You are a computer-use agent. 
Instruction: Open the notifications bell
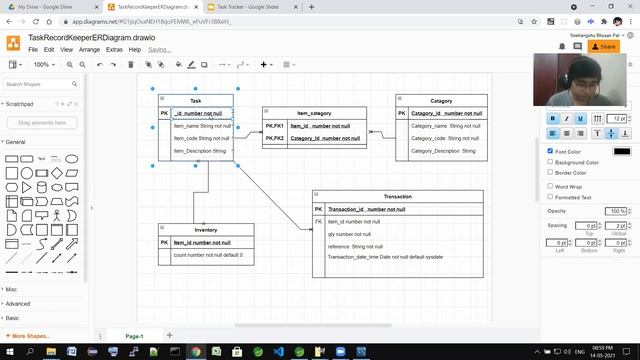pos(562,47)
